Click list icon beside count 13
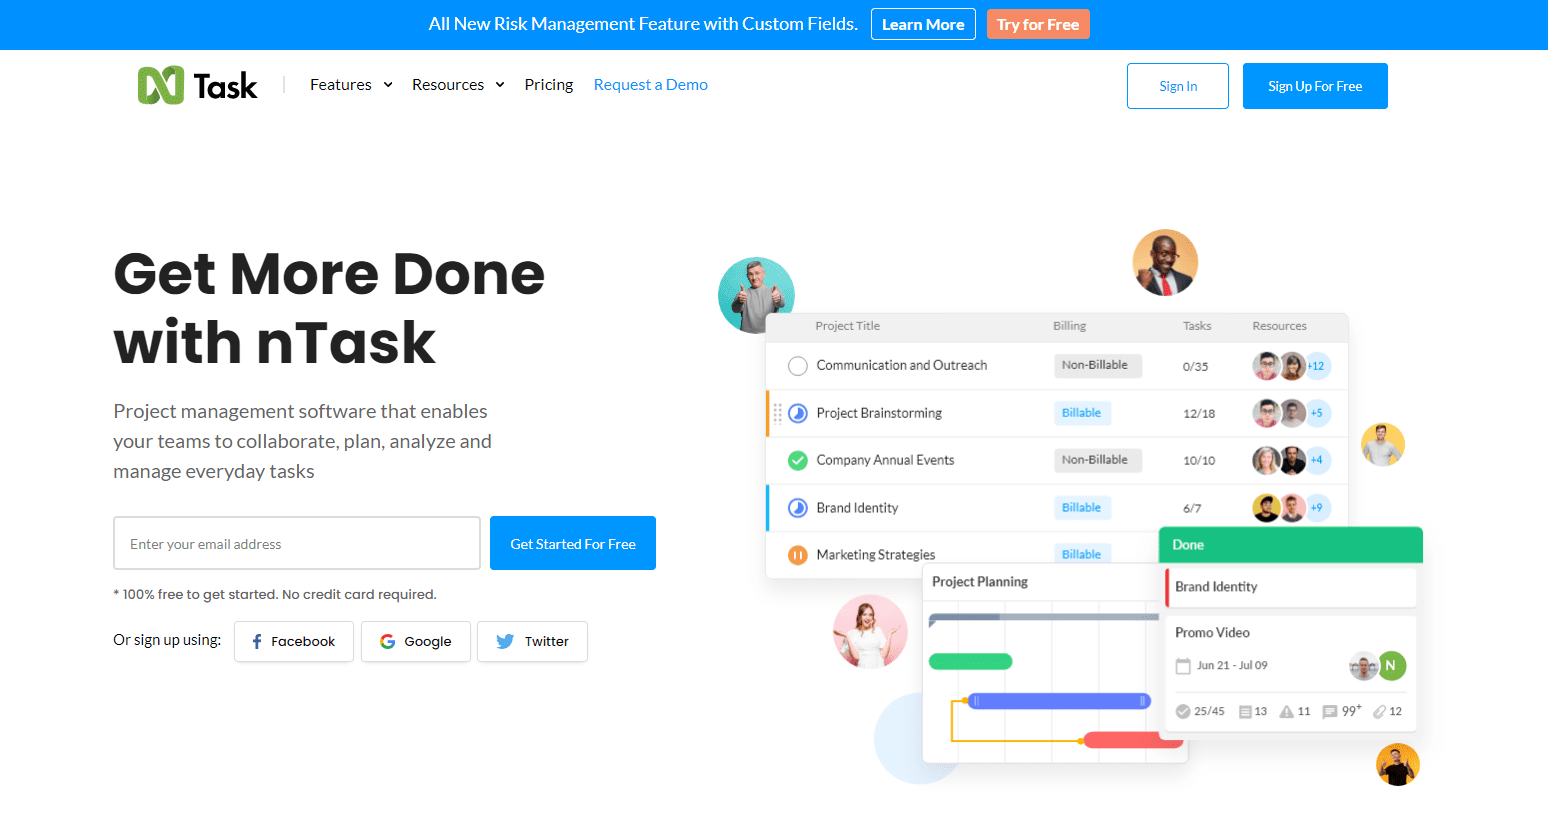The height and width of the screenshot is (833, 1548). [1245, 712]
